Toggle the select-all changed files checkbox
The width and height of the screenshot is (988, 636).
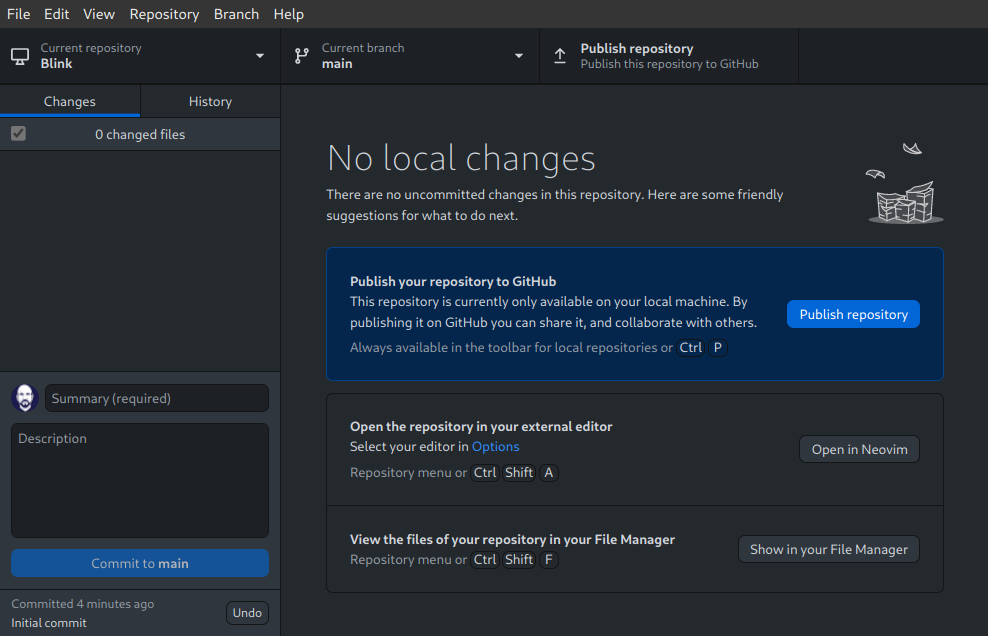pos(18,134)
